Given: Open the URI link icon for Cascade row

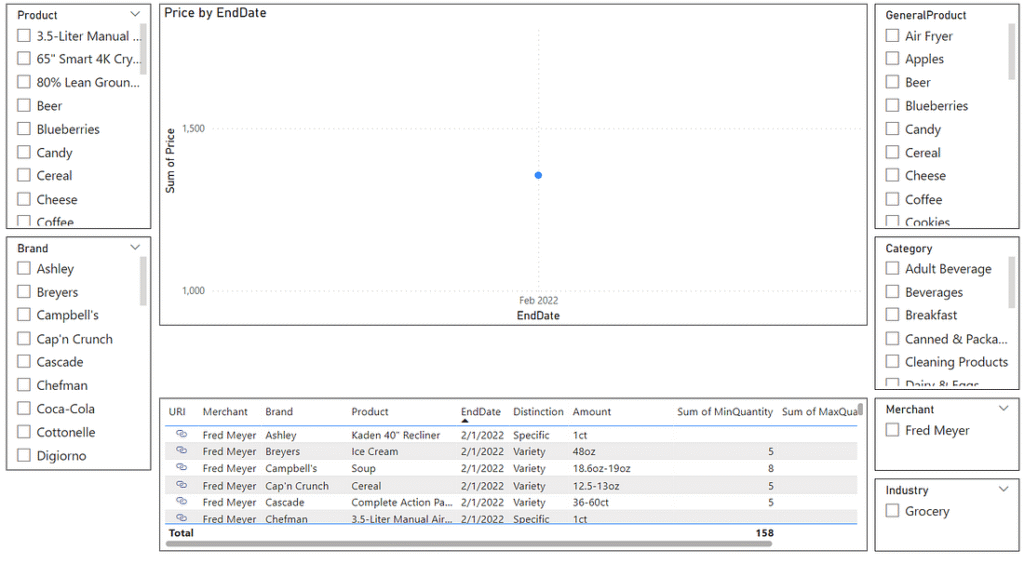Looking at the screenshot, I should (182, 501).
